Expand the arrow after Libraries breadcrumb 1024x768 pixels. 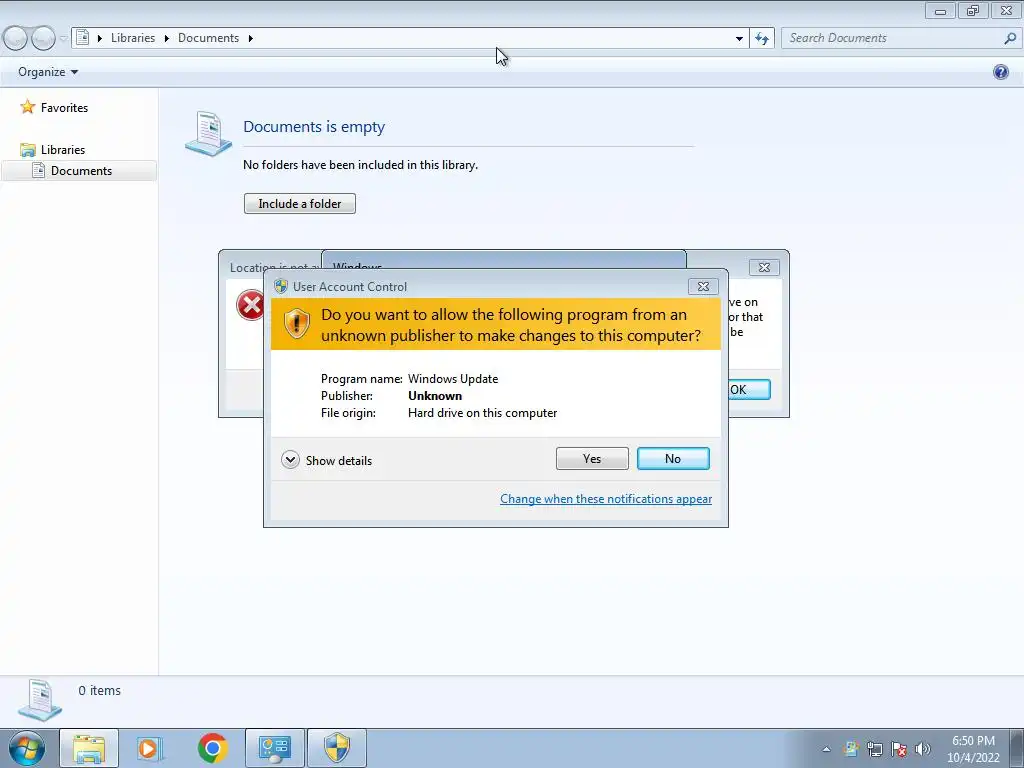[x=167, y=39]
